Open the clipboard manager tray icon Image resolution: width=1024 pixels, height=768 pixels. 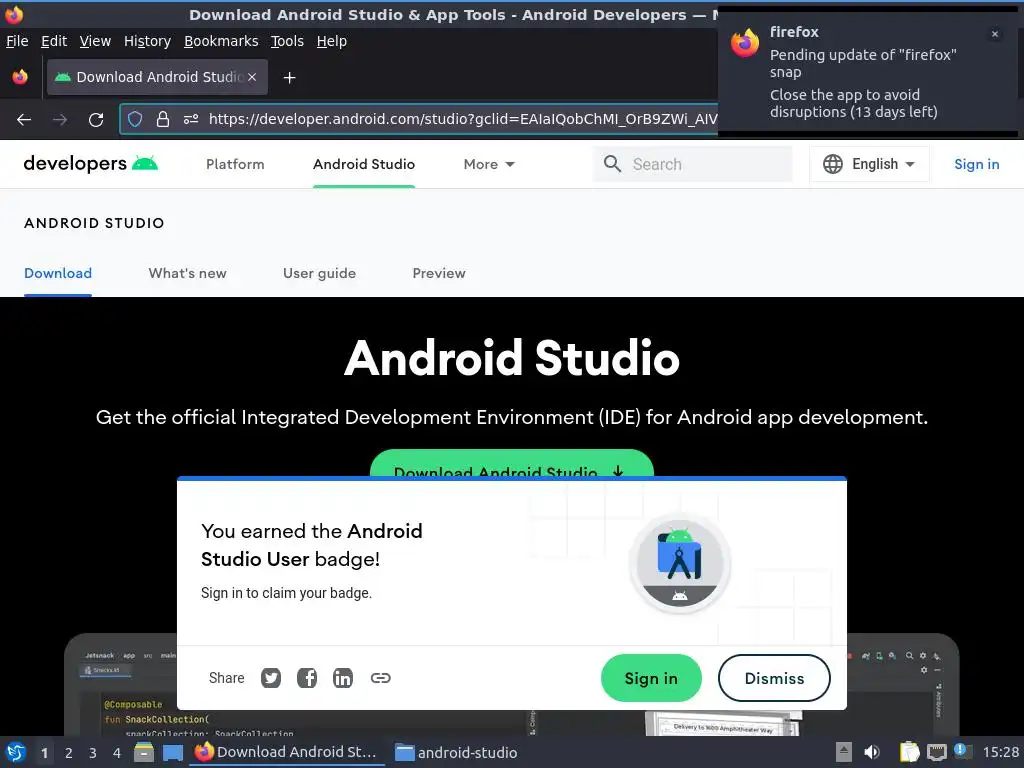[909, 752]
